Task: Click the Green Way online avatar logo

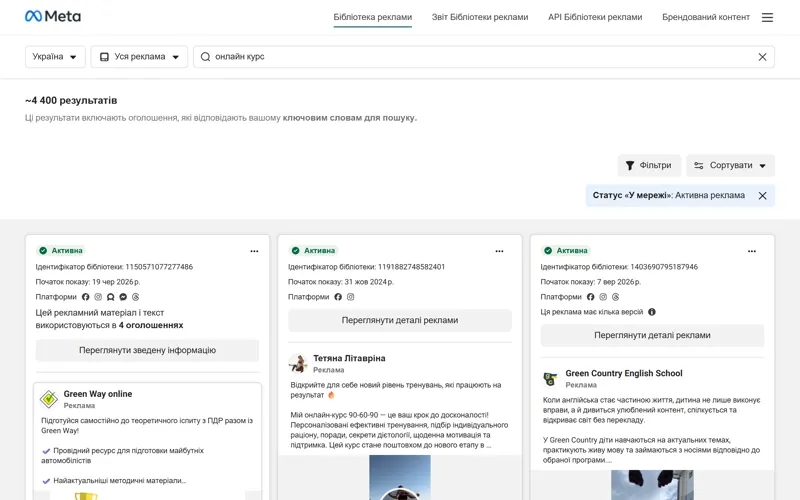Action: (49, 399)
